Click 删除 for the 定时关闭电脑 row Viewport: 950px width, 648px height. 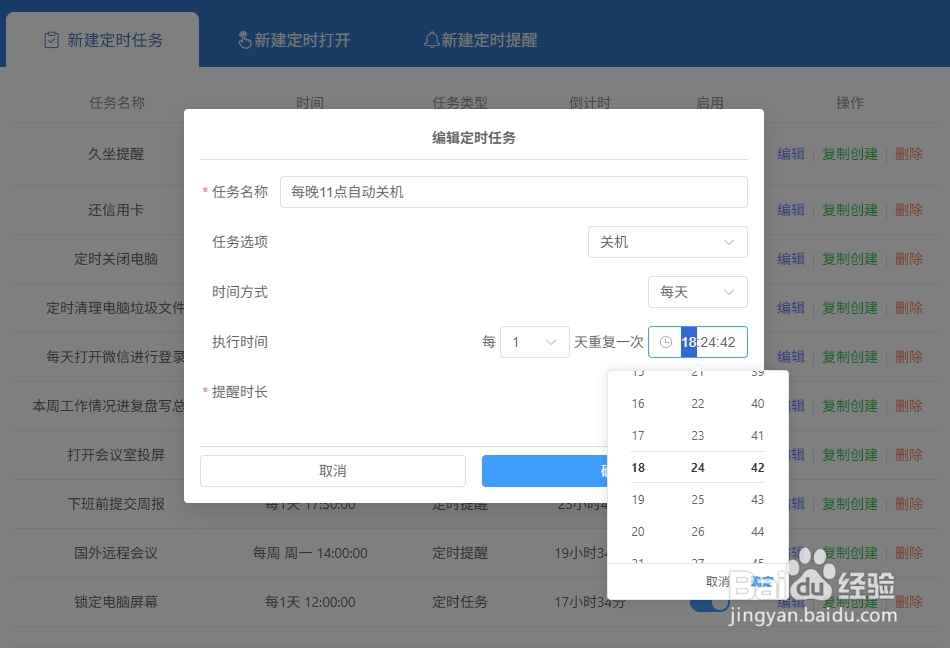pos(909,259)
